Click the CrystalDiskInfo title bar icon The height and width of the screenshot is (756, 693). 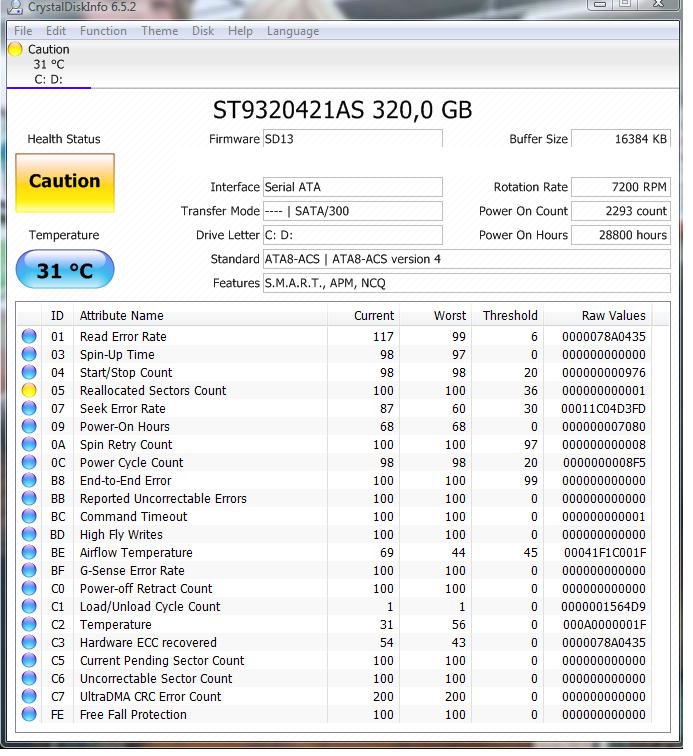point(16,6)
